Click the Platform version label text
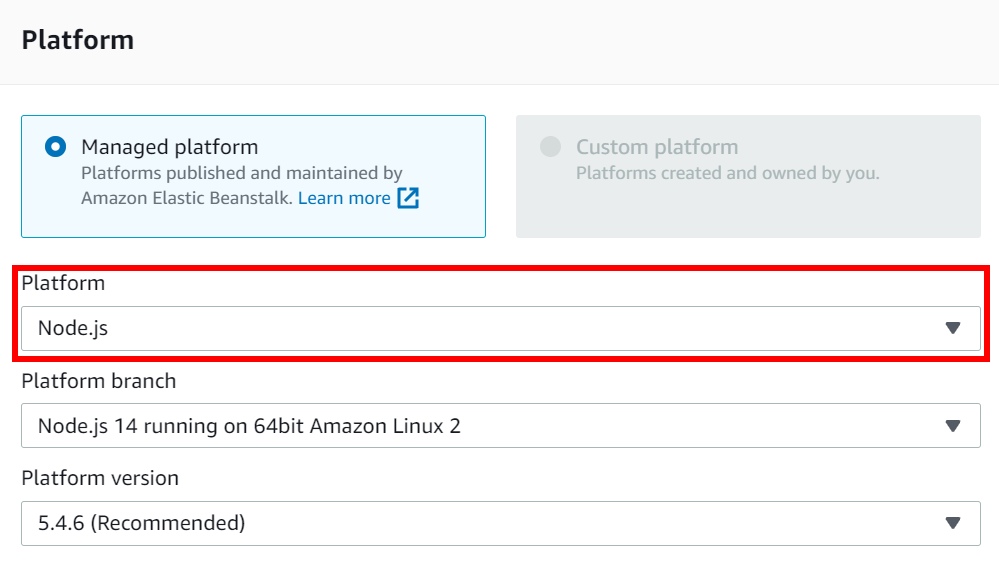This screenshot has width=999, height=577. (x=100, y=478)
